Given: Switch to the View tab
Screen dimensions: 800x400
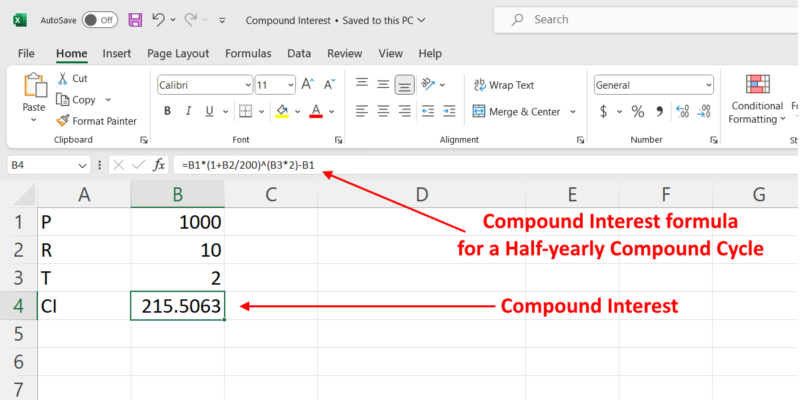Looking at the screenshot, I should 391,54.
